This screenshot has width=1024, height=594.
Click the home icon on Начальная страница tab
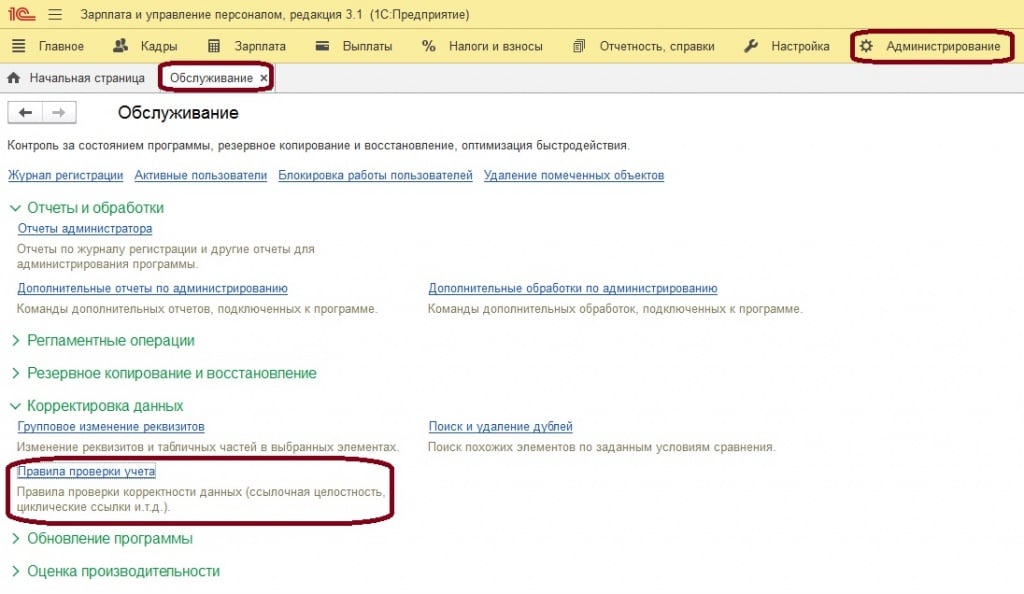click(x=14, y=78)
